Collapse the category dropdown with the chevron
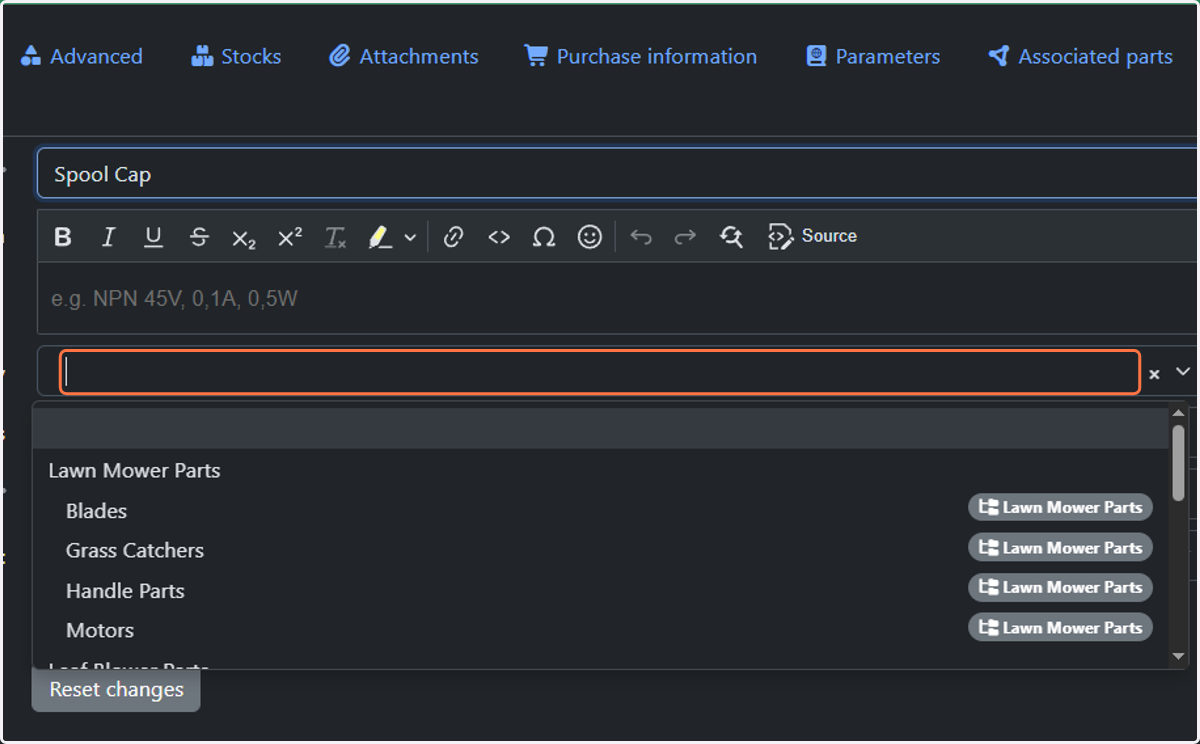The image size is (1200, 744). pyautogui.click(x=1183, y=372)
